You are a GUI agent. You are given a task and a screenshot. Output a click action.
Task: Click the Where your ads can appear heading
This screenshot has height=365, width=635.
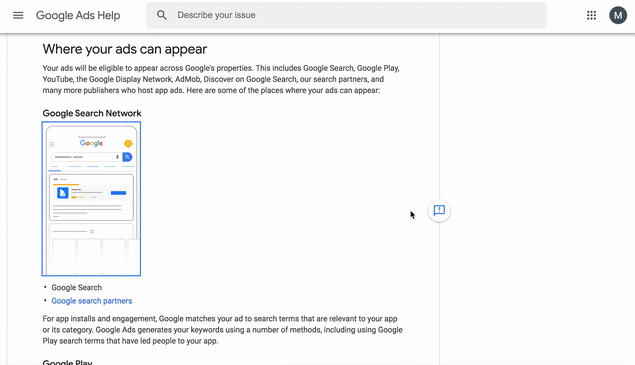125,49
